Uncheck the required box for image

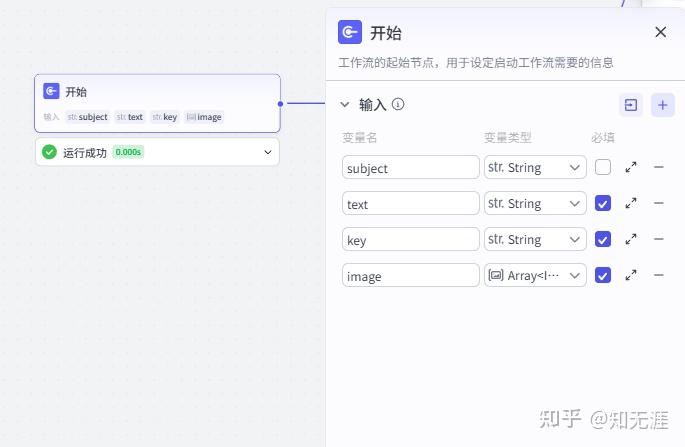(x=603, y=275)
